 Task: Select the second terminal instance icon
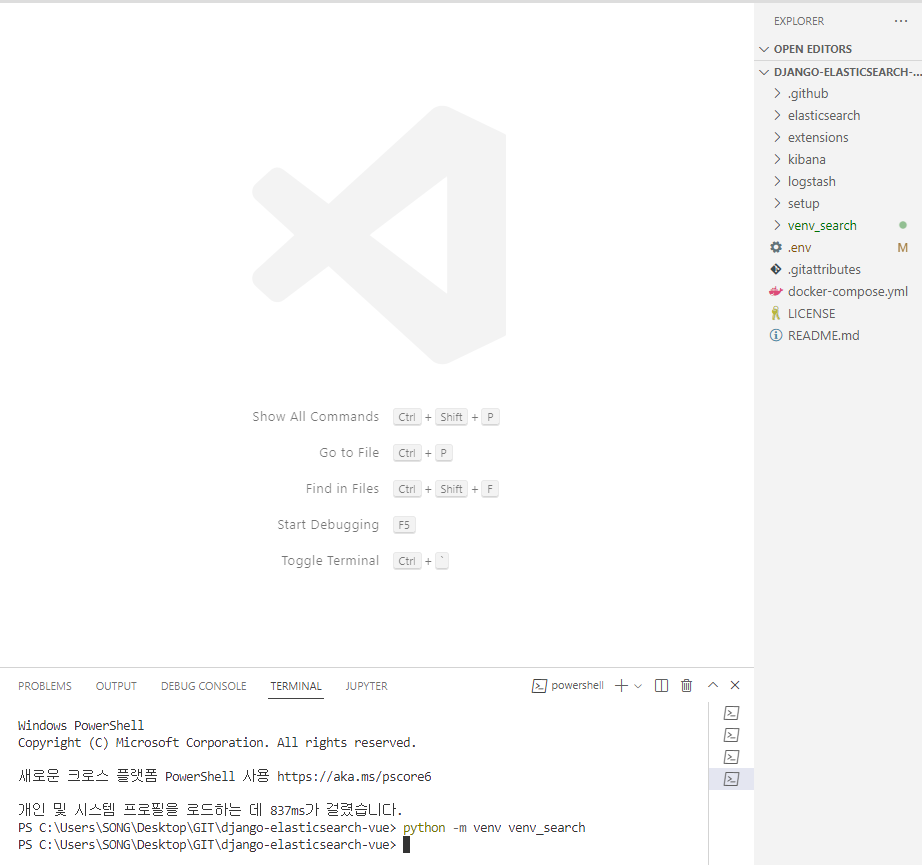[731, 735]
